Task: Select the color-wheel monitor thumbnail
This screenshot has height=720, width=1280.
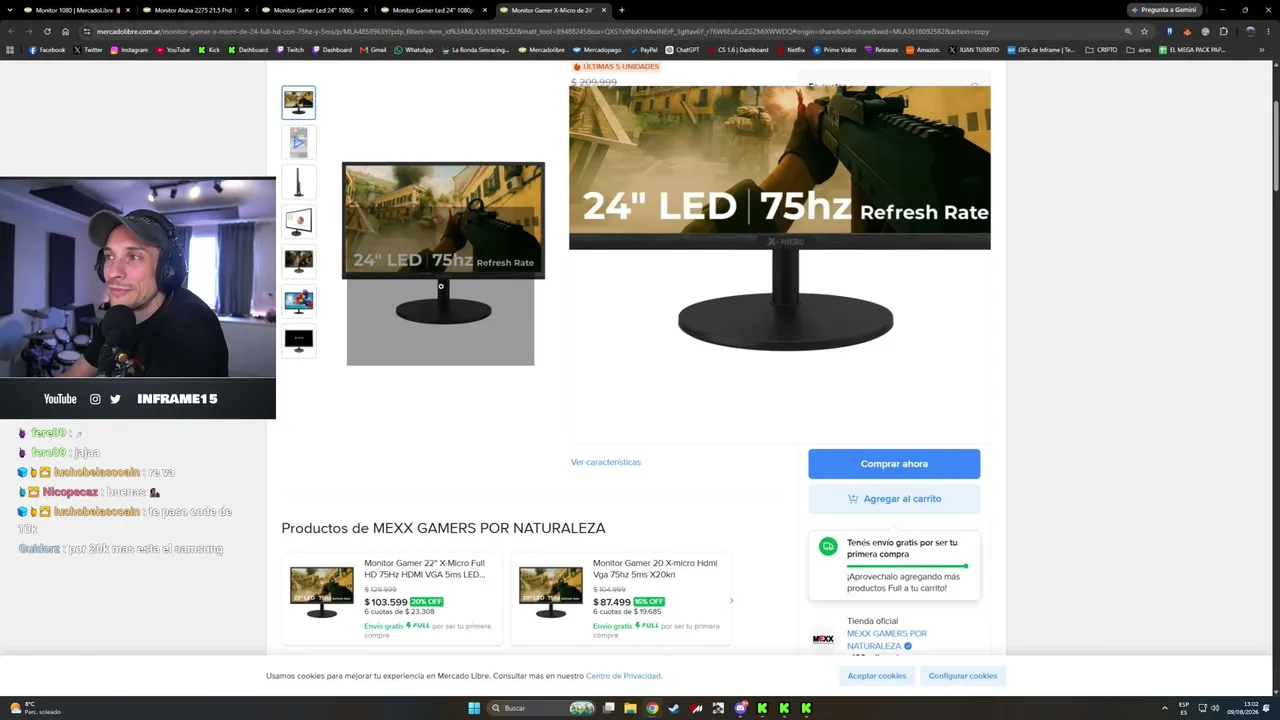Action: (298, 221)
